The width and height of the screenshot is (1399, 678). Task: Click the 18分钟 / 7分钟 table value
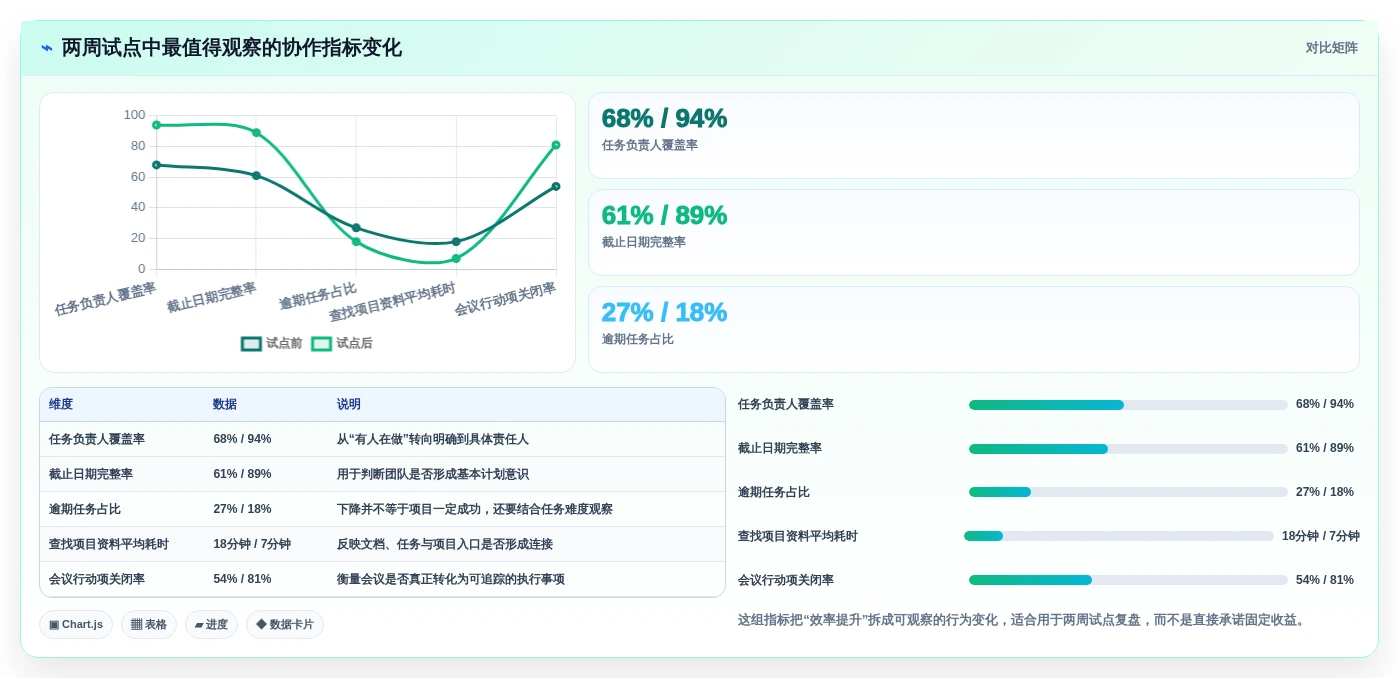pyautogui.click(x=252, y=544)
